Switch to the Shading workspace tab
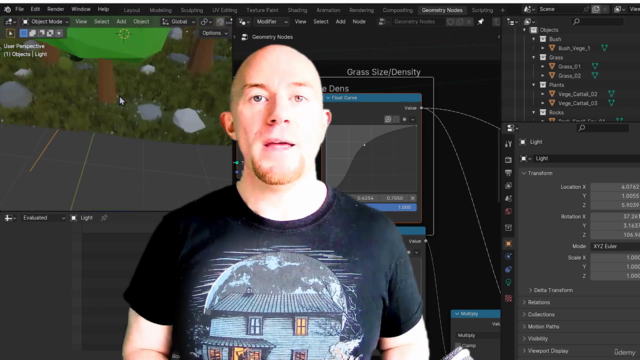 pos(297,10)
